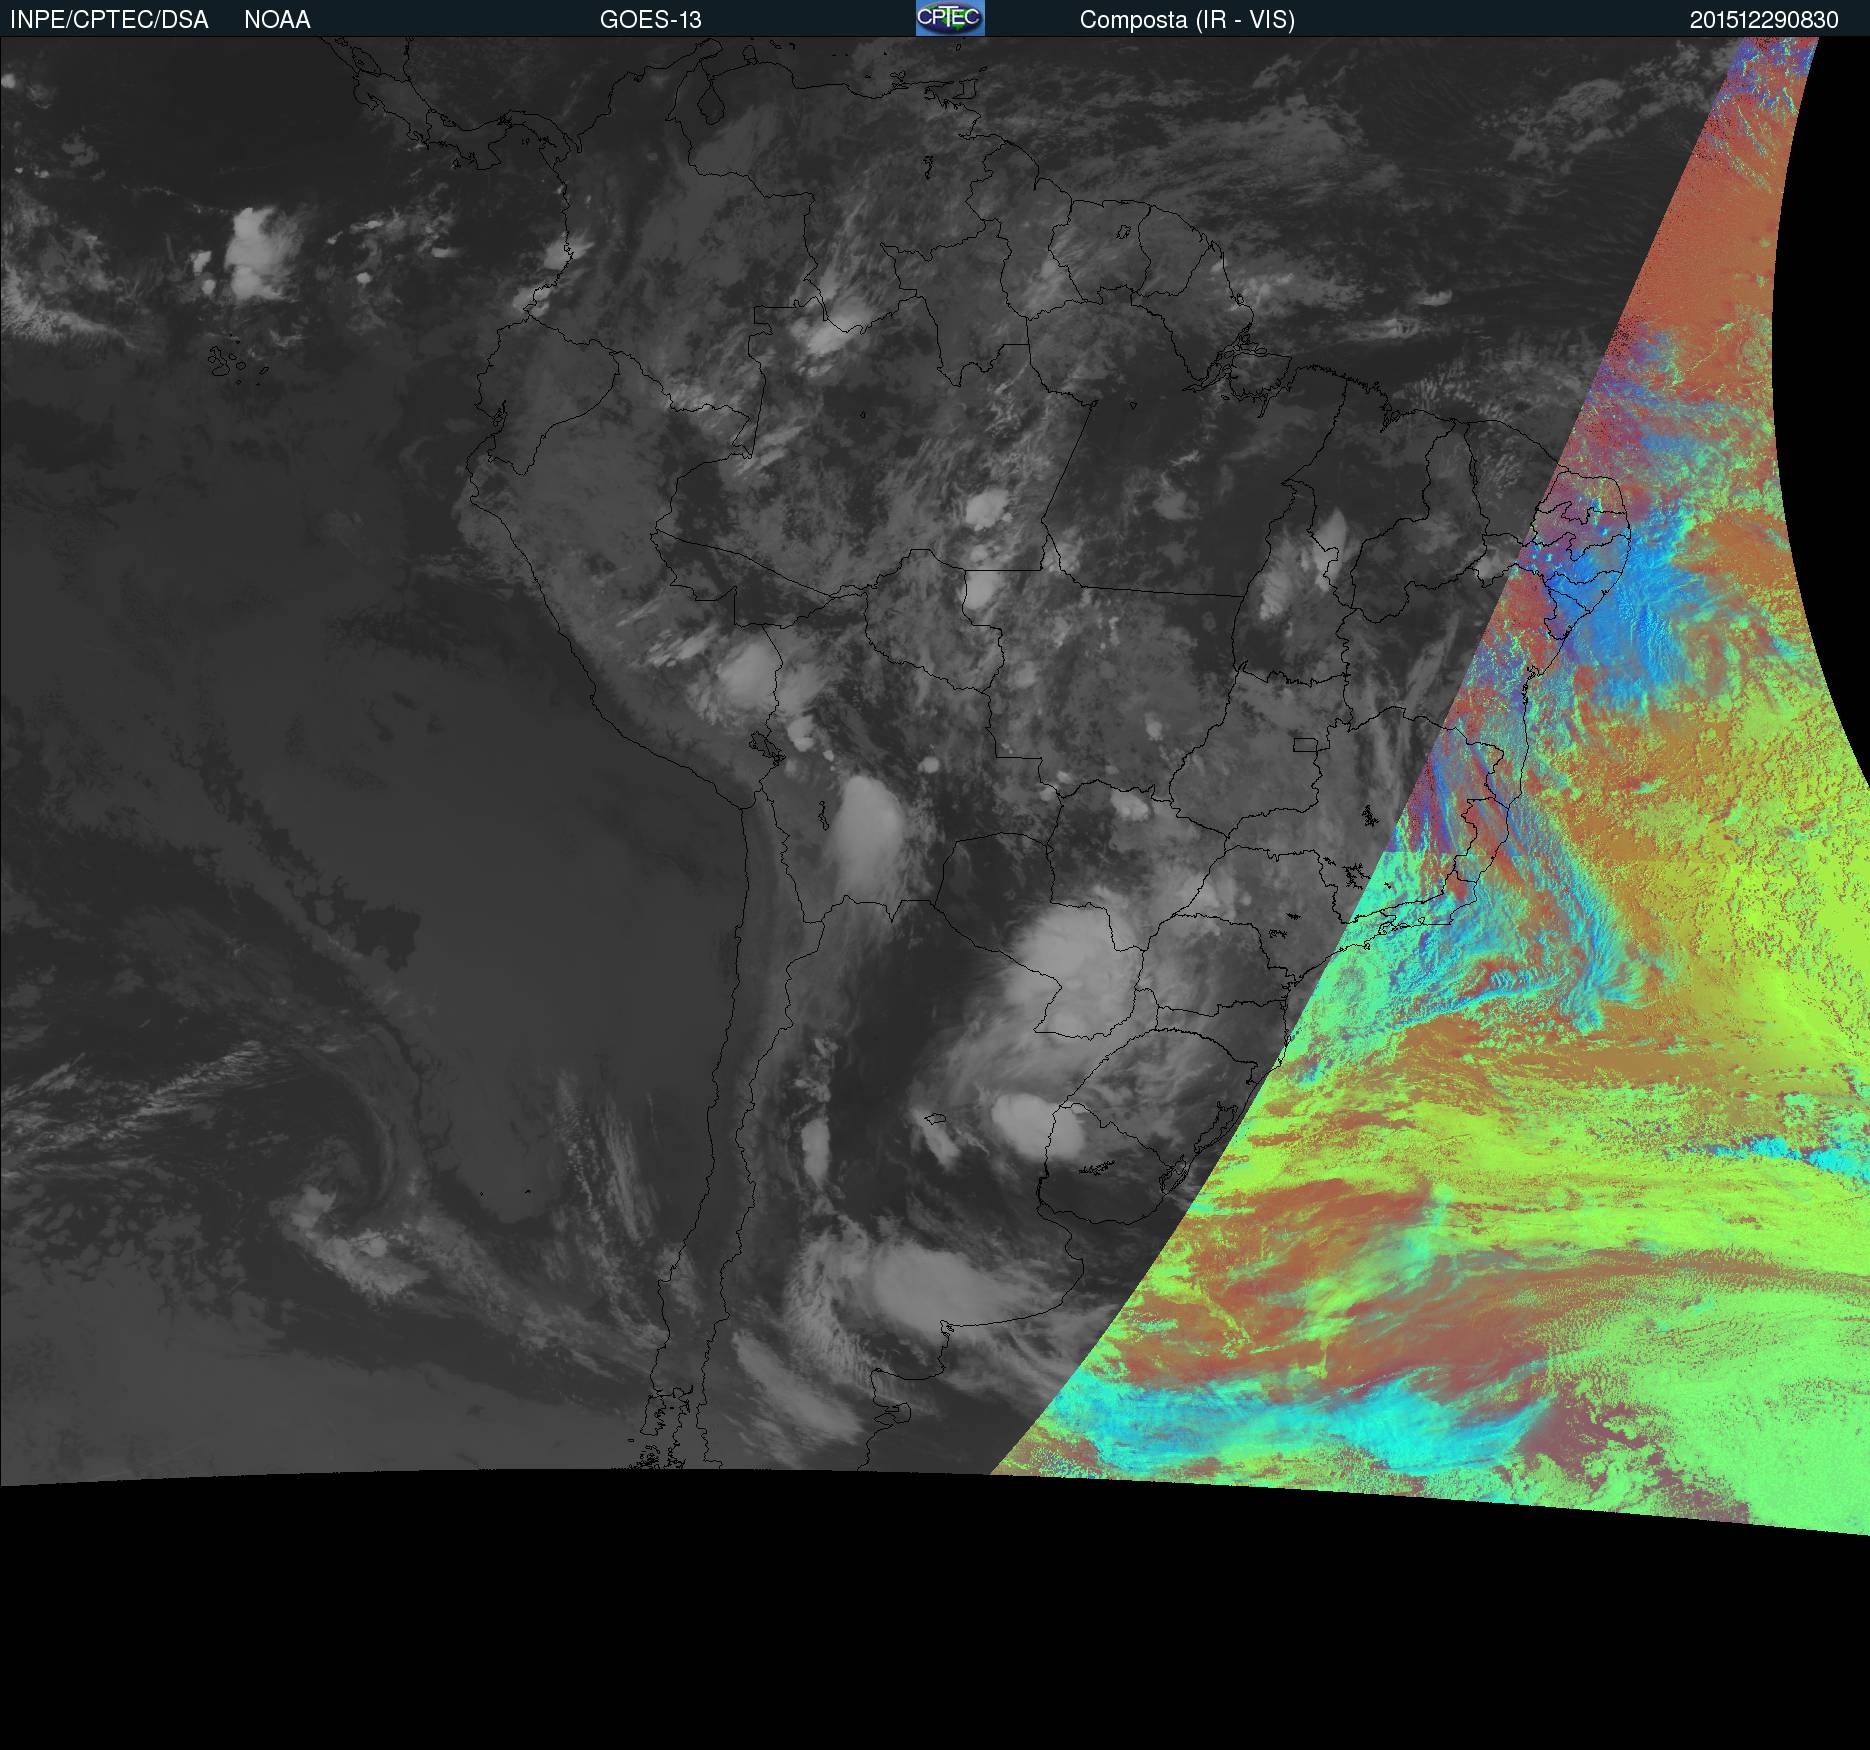
Task: Click the INPE/CPTEC/DSA header label
Action: point(109,20)
